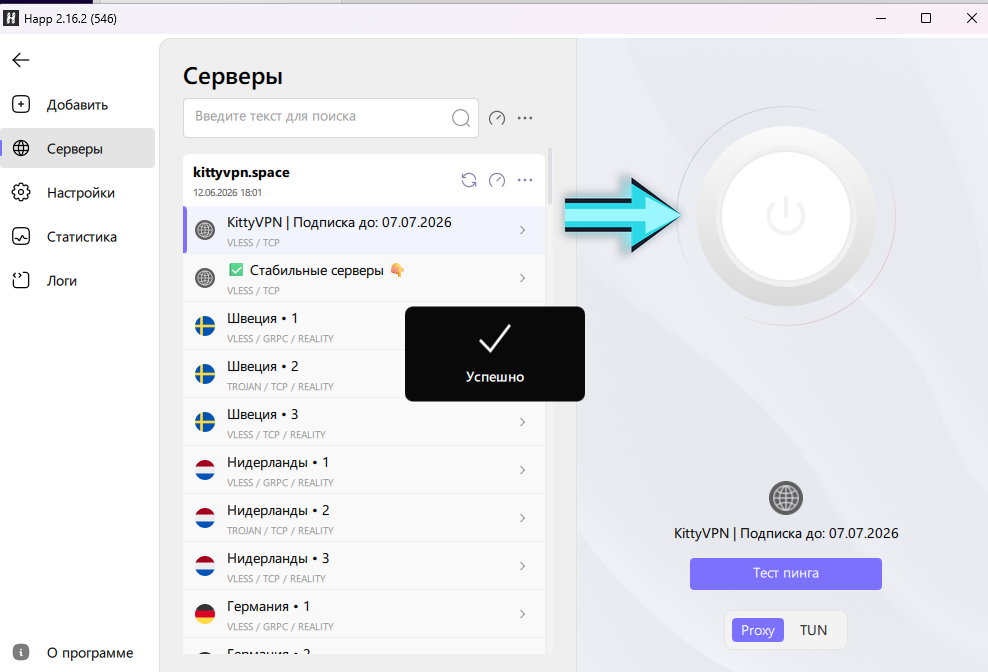Click the back arrow icon
Screen dimensions: 988x672
coord(21,60)
